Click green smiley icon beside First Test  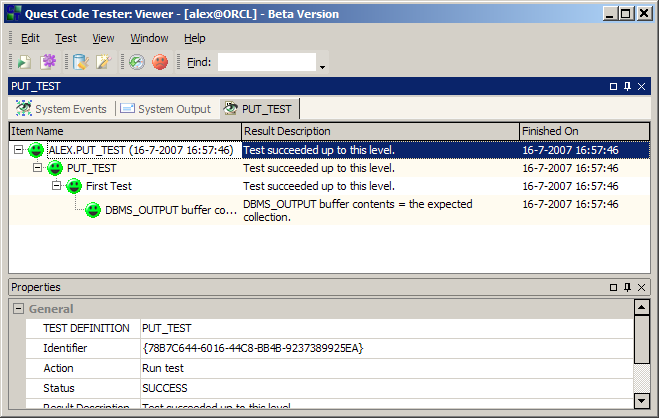tap(74, 186)
